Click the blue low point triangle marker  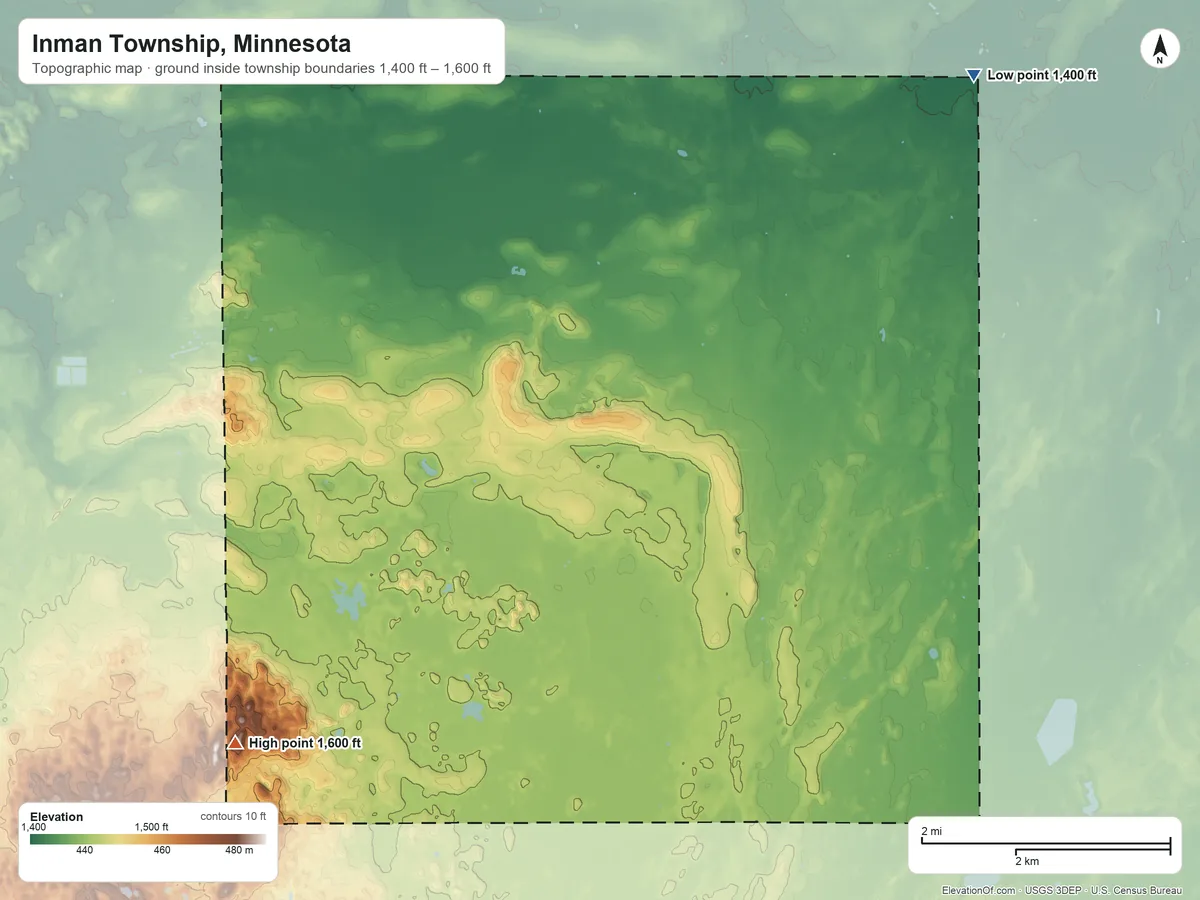point(973,75)
